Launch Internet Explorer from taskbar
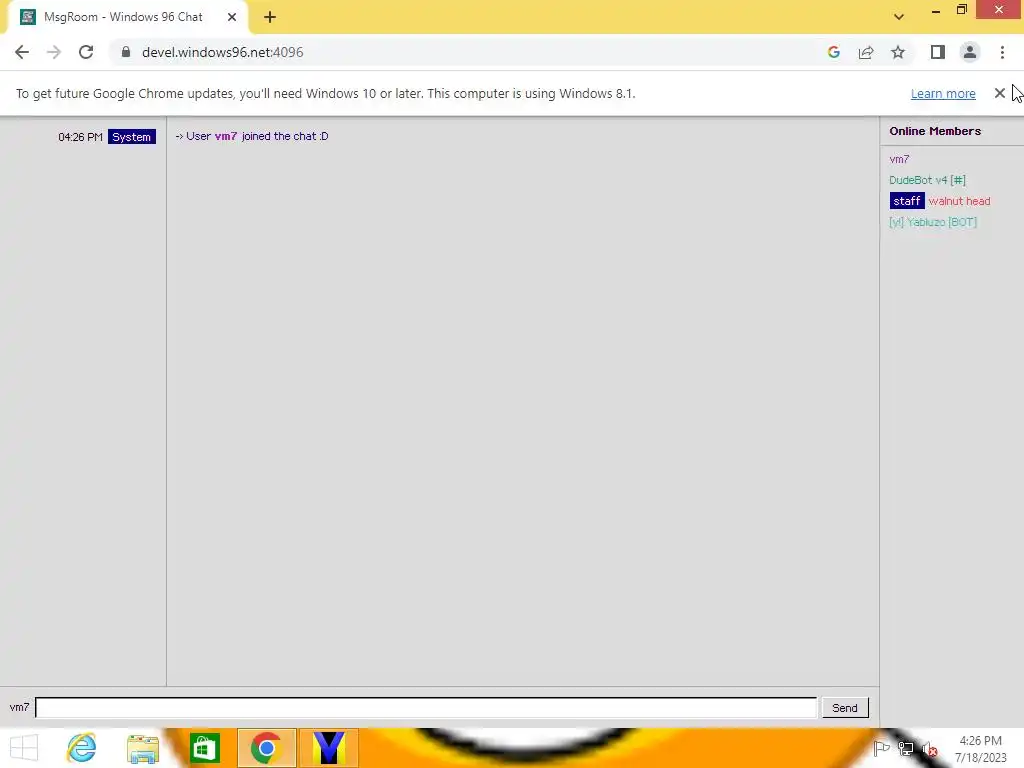The width and height of the screenshot is (1024, 768). [82, 748]
